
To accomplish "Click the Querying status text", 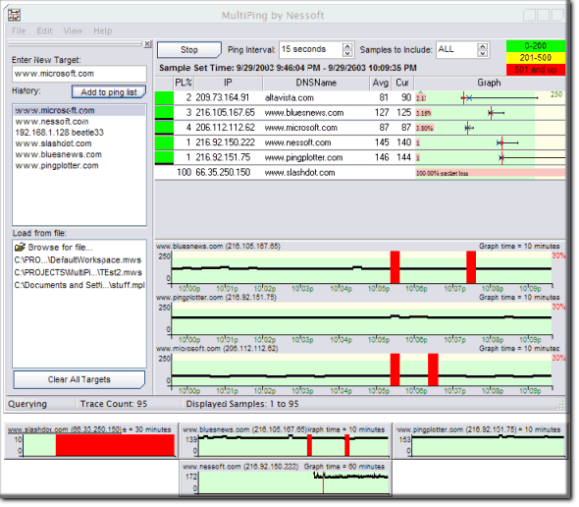I will click(27, 404).
